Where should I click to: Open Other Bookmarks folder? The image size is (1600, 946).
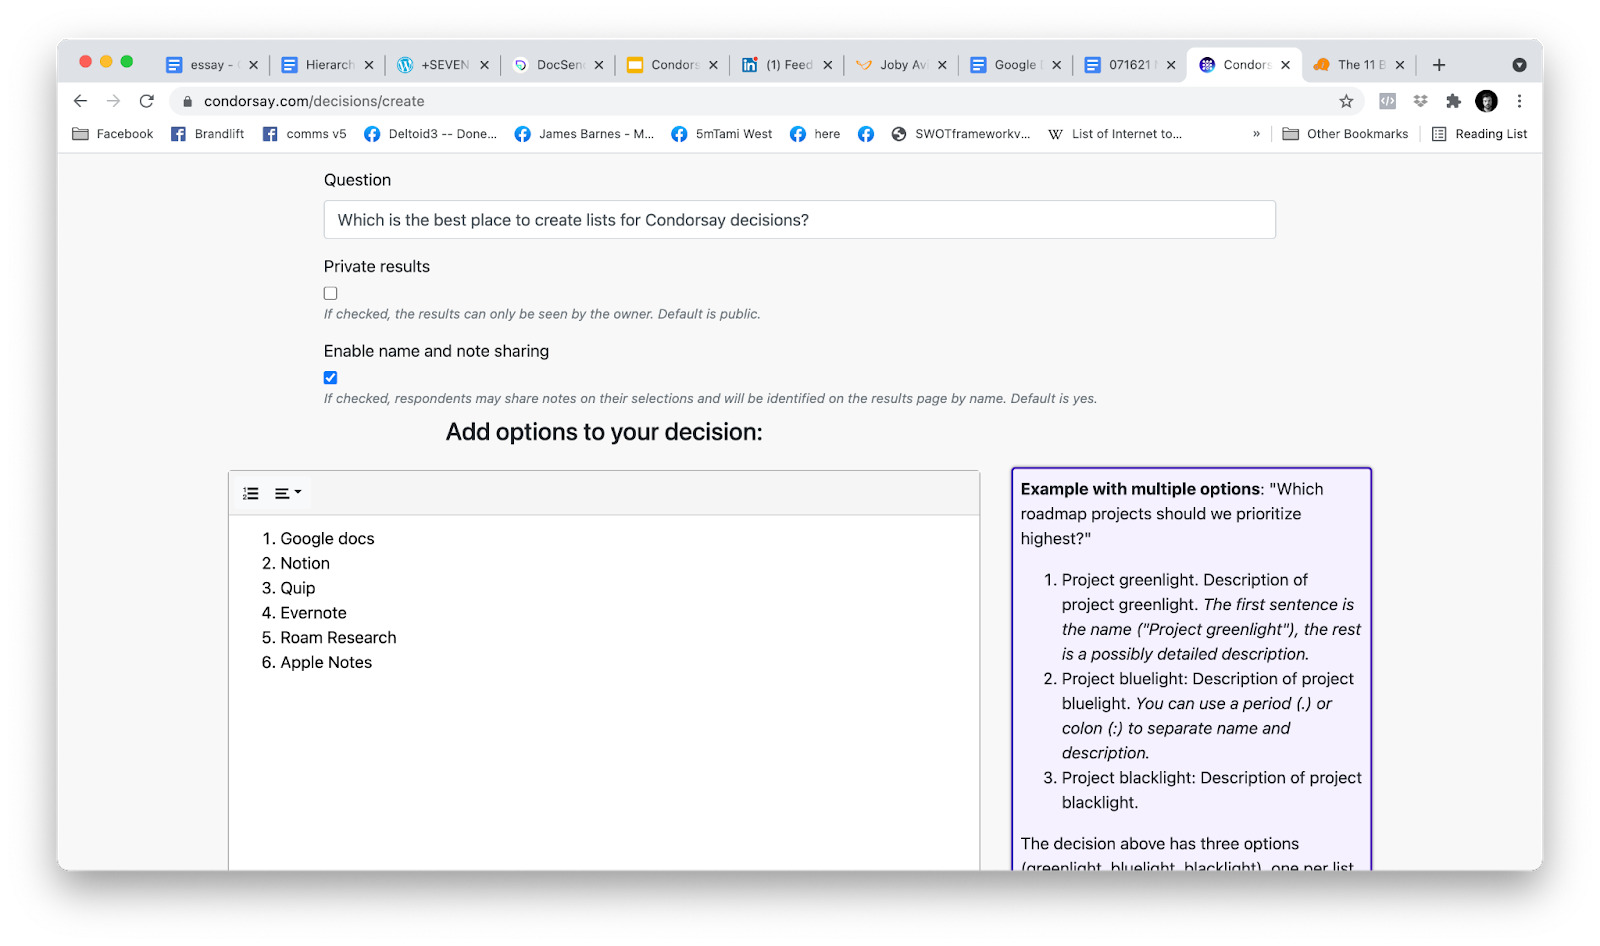(x=1345, y=134)
